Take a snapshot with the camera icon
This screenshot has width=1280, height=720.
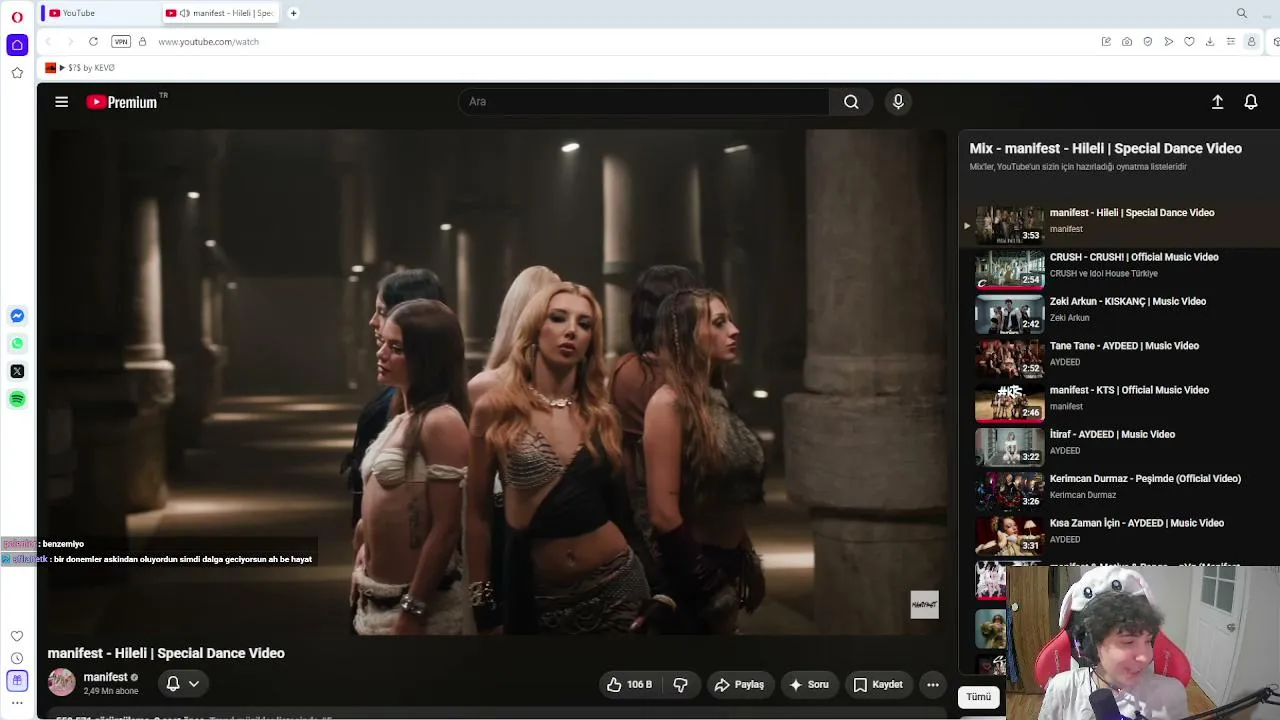pos(1127,42)
